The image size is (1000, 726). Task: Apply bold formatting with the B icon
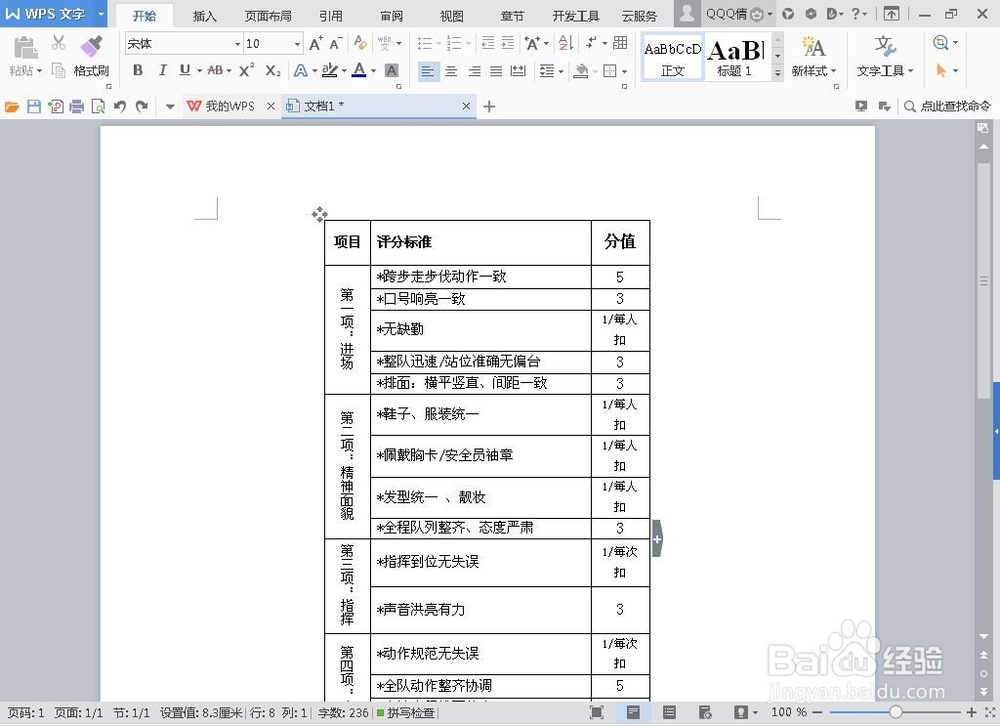click(138, 70)
